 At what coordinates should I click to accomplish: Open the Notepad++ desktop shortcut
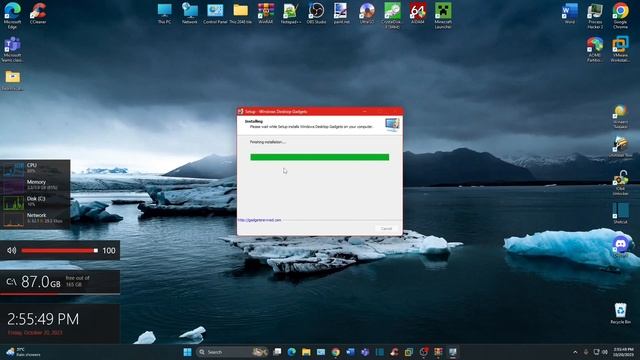pos(291,13)
